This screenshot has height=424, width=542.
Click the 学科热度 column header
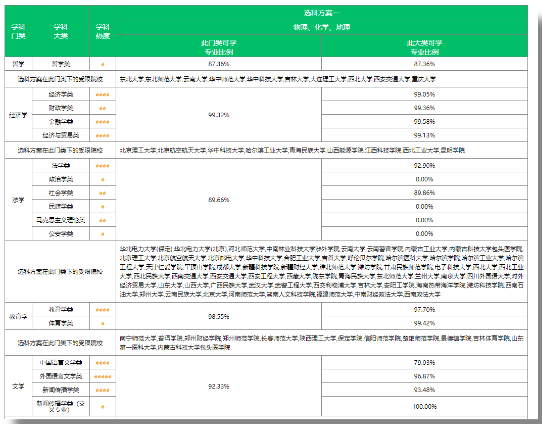[102, 31]
